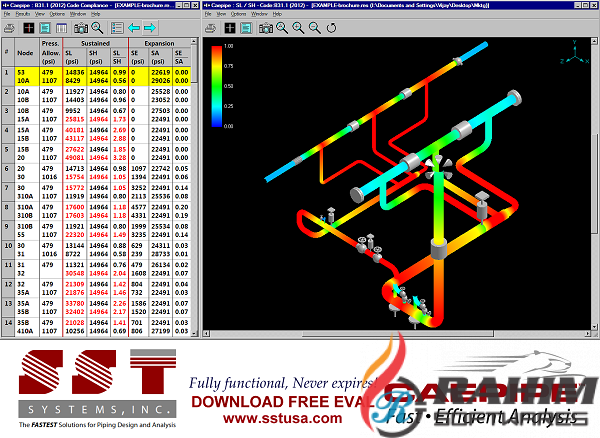Click the ratio value 3.28 in row 5

(119, 158)
